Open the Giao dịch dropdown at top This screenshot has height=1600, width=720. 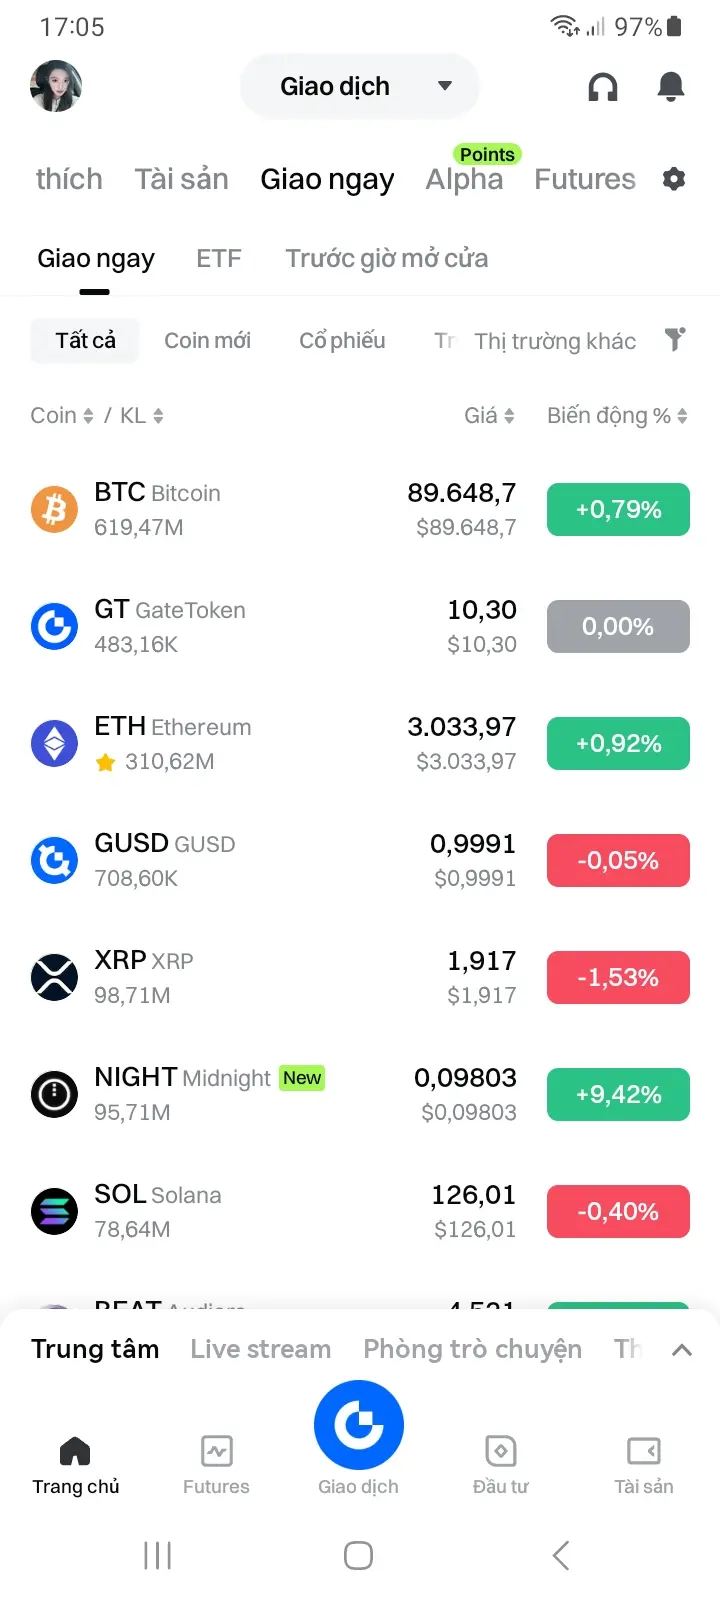(360, 86)
